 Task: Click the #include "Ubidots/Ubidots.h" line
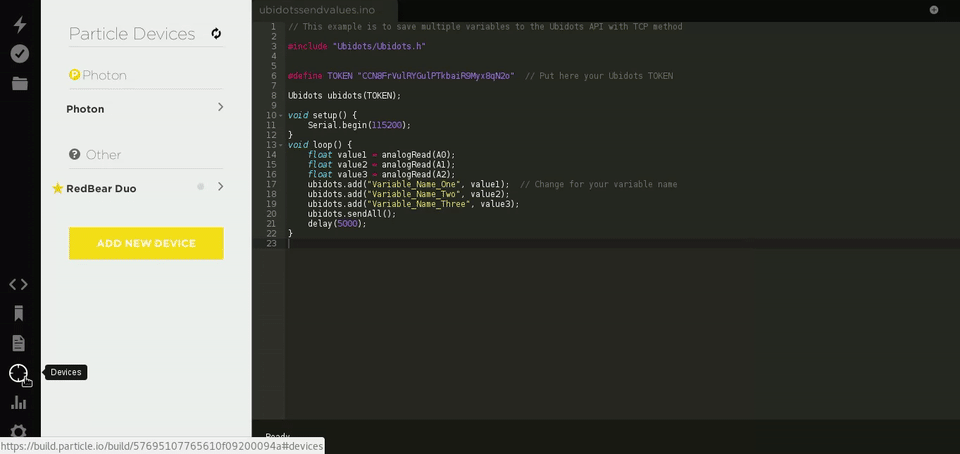[356, 47]
